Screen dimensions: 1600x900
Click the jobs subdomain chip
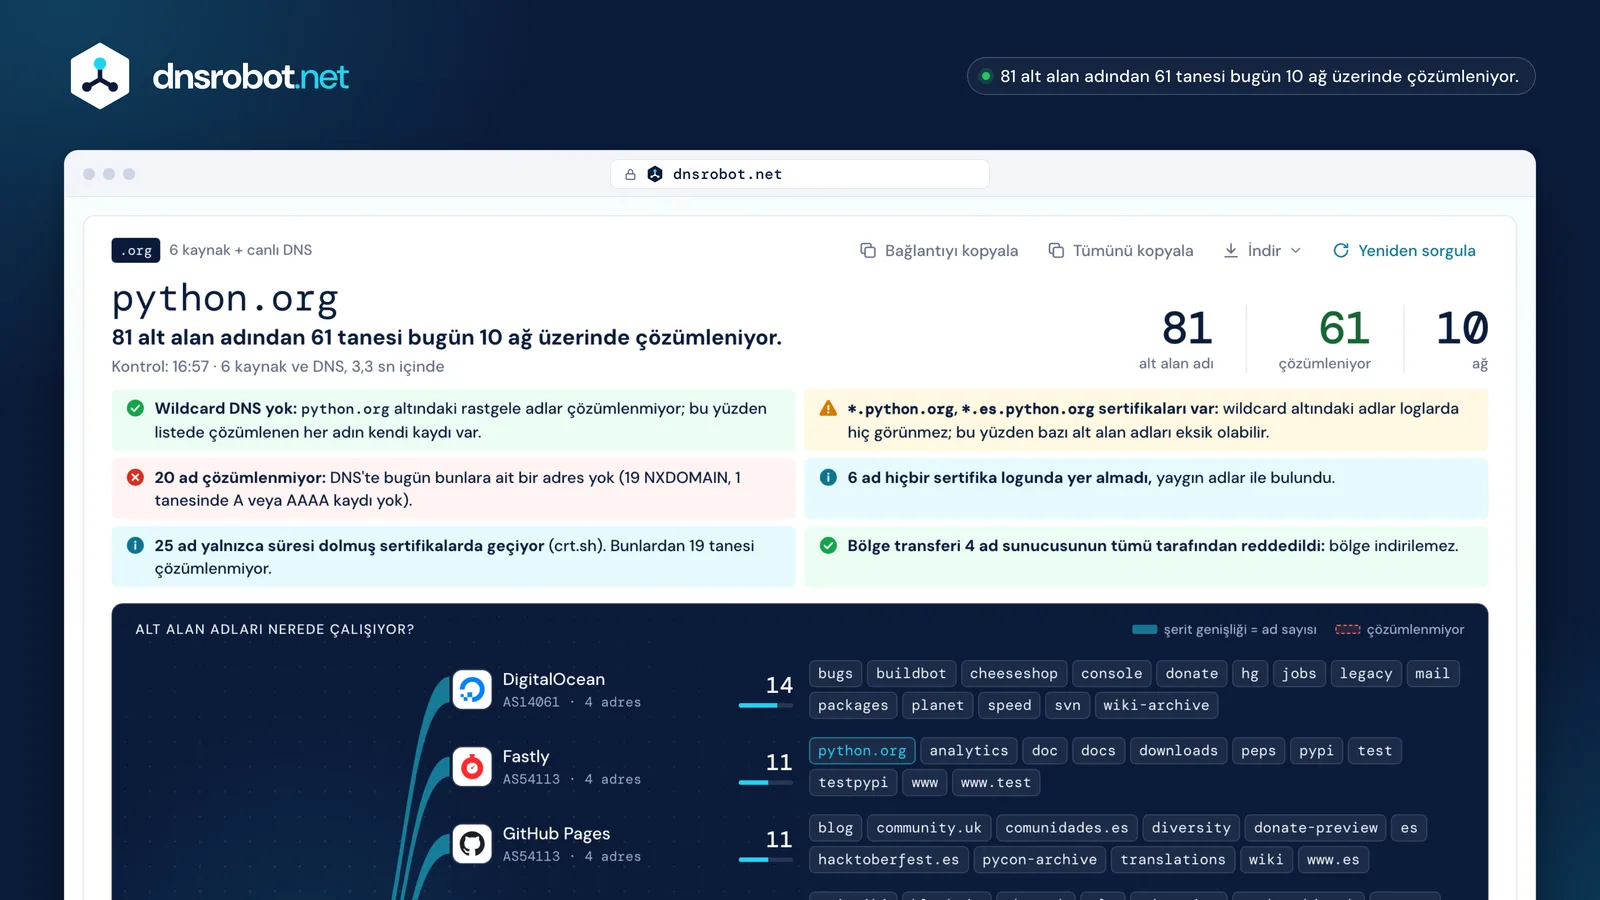[x=1299, y=674]
